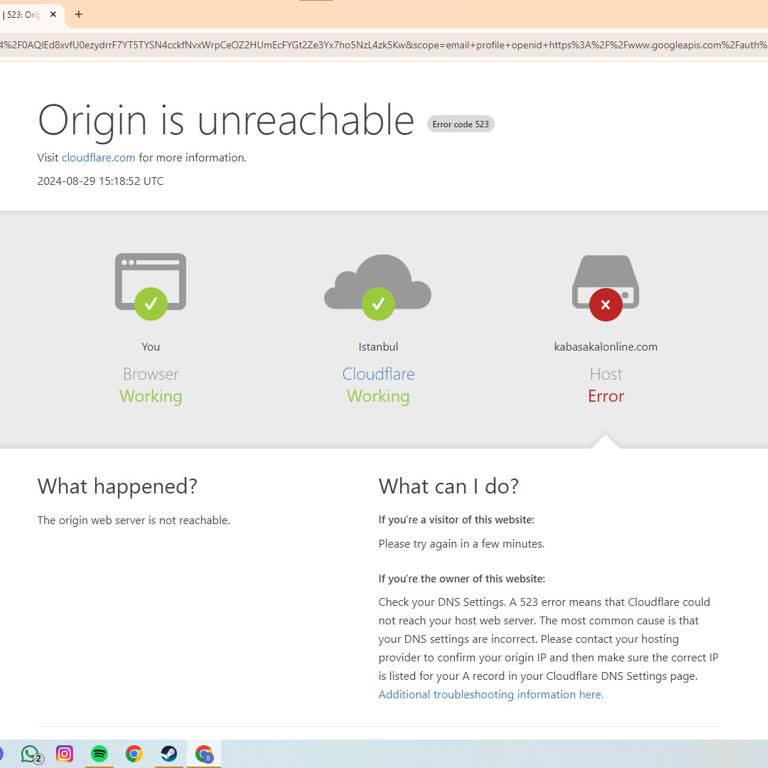Close the 523 Origin browser tab
Screen dimensions: 768x768
pyautogui.click(x=53, y=14)
